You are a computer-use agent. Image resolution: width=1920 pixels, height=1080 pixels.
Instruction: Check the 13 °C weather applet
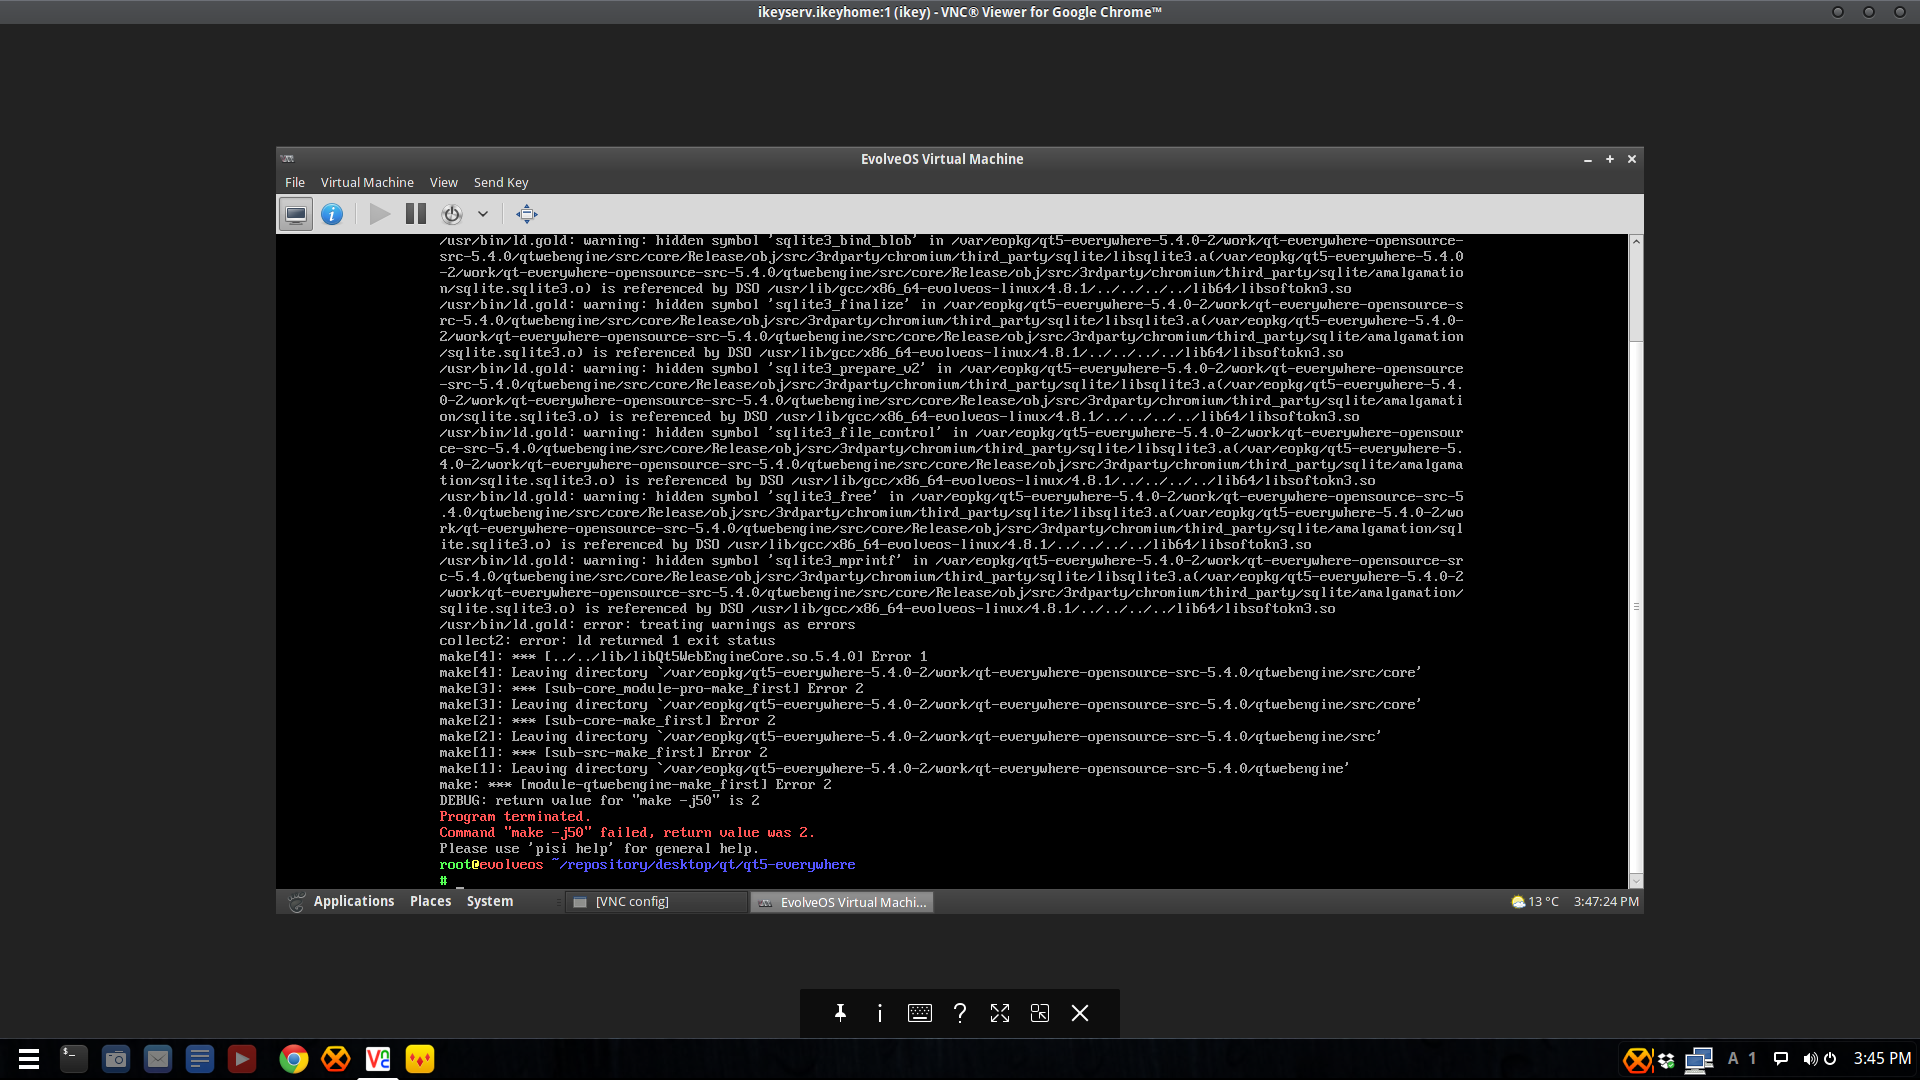(x=1535, y=901)
